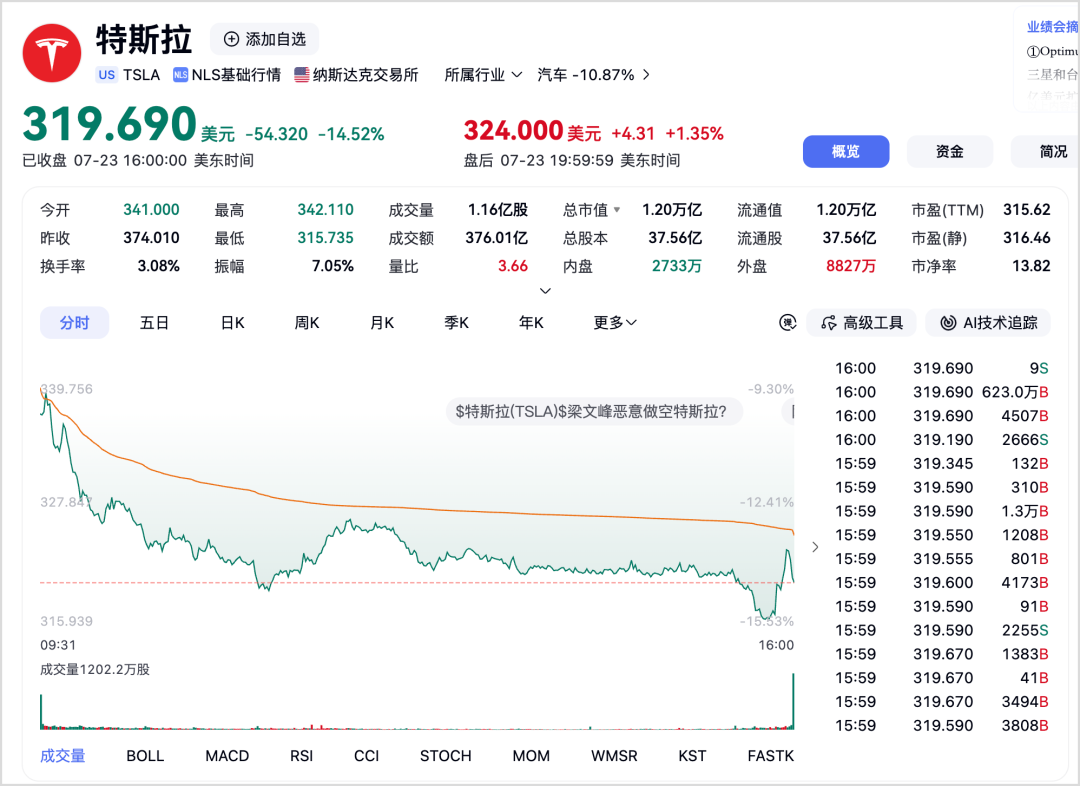Click the trade row with 4507B

(x=942, y=416)
